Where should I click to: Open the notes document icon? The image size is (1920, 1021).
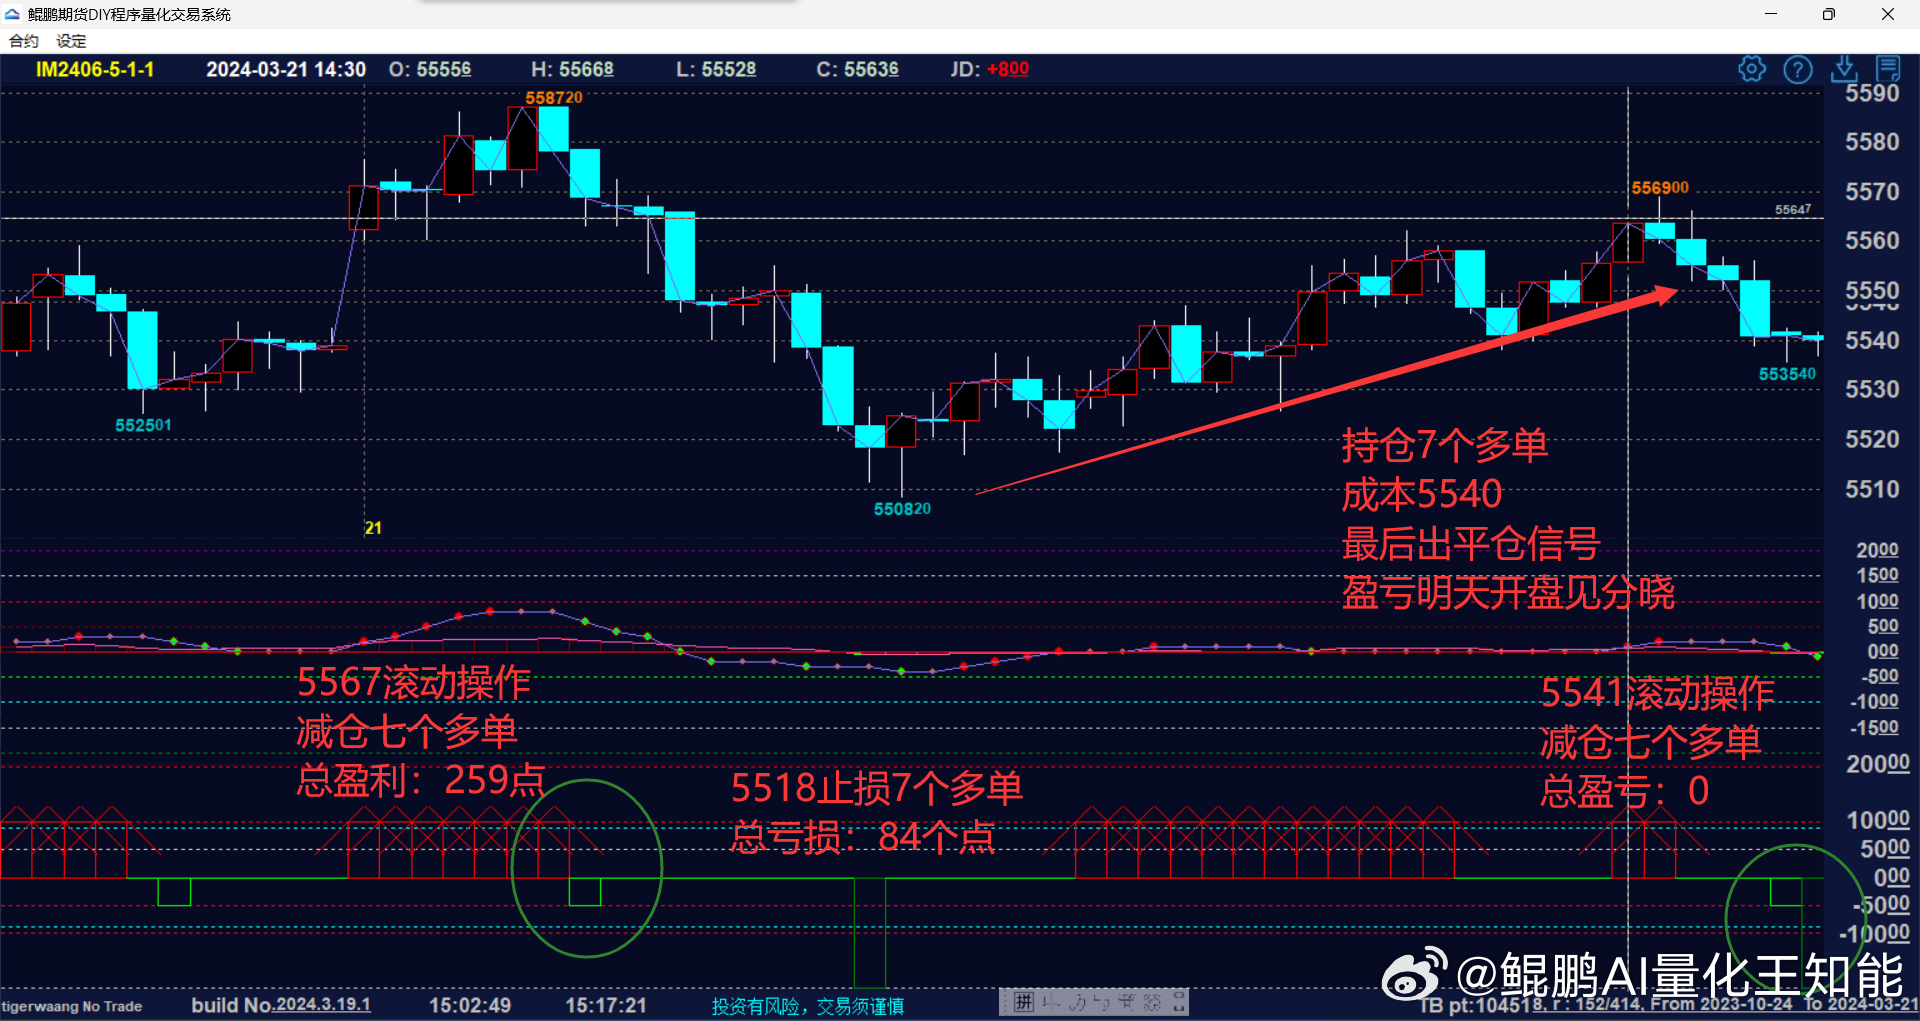click(1888, 69)
